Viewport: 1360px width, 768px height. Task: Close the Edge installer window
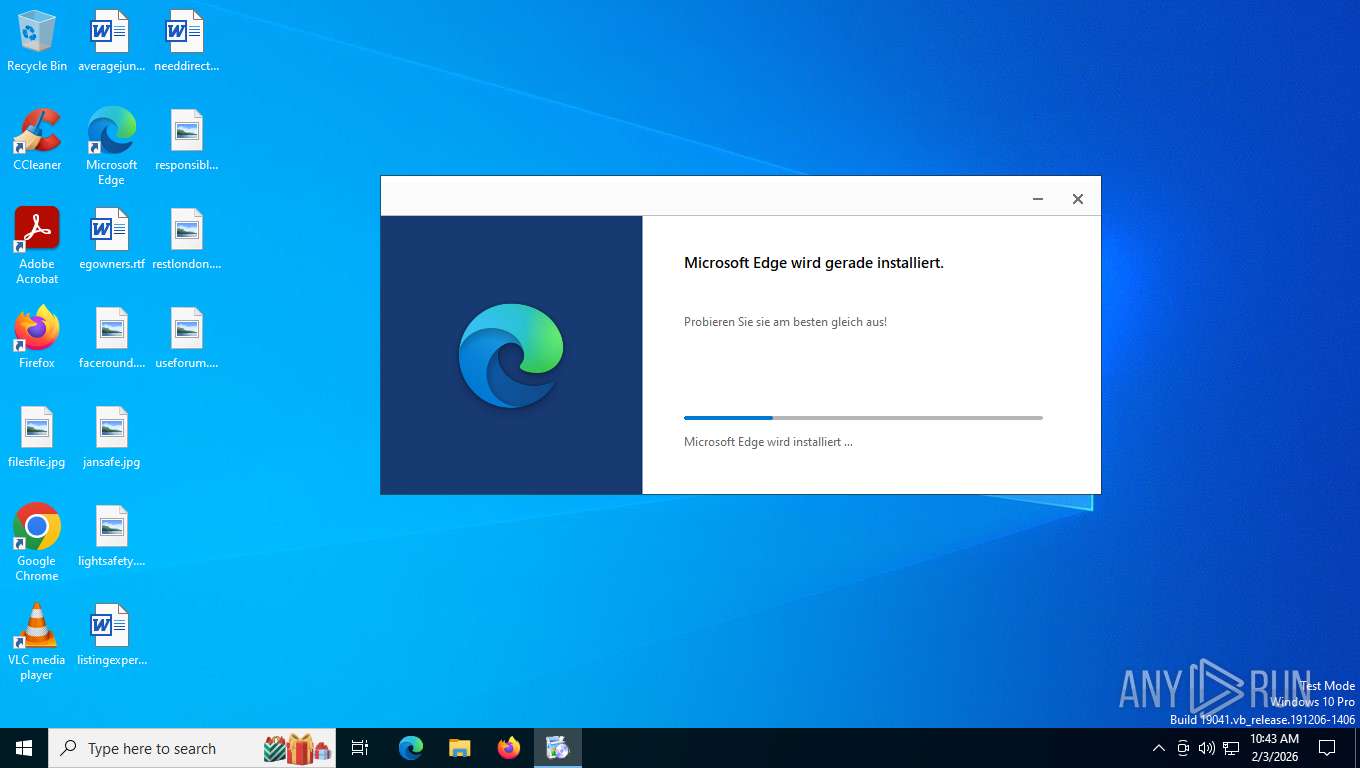tap(1078, 199)
